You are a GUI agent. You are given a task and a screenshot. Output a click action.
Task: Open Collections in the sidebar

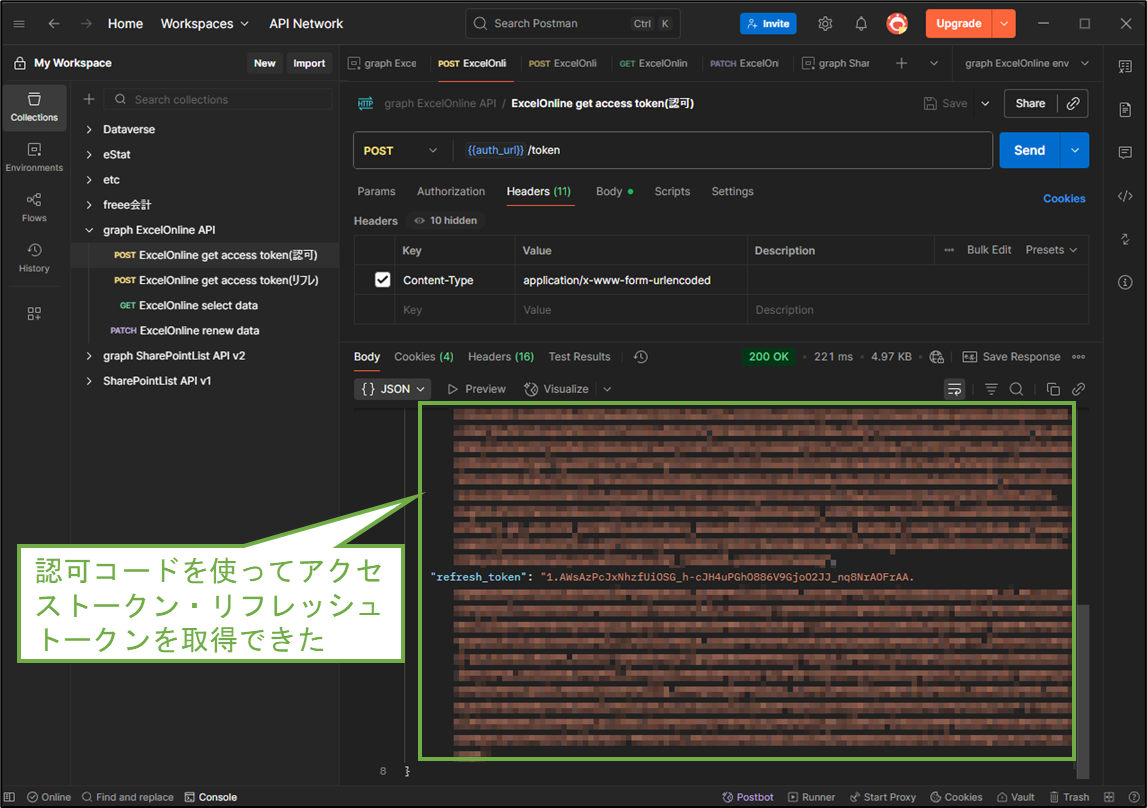click(x=34, y=107)
